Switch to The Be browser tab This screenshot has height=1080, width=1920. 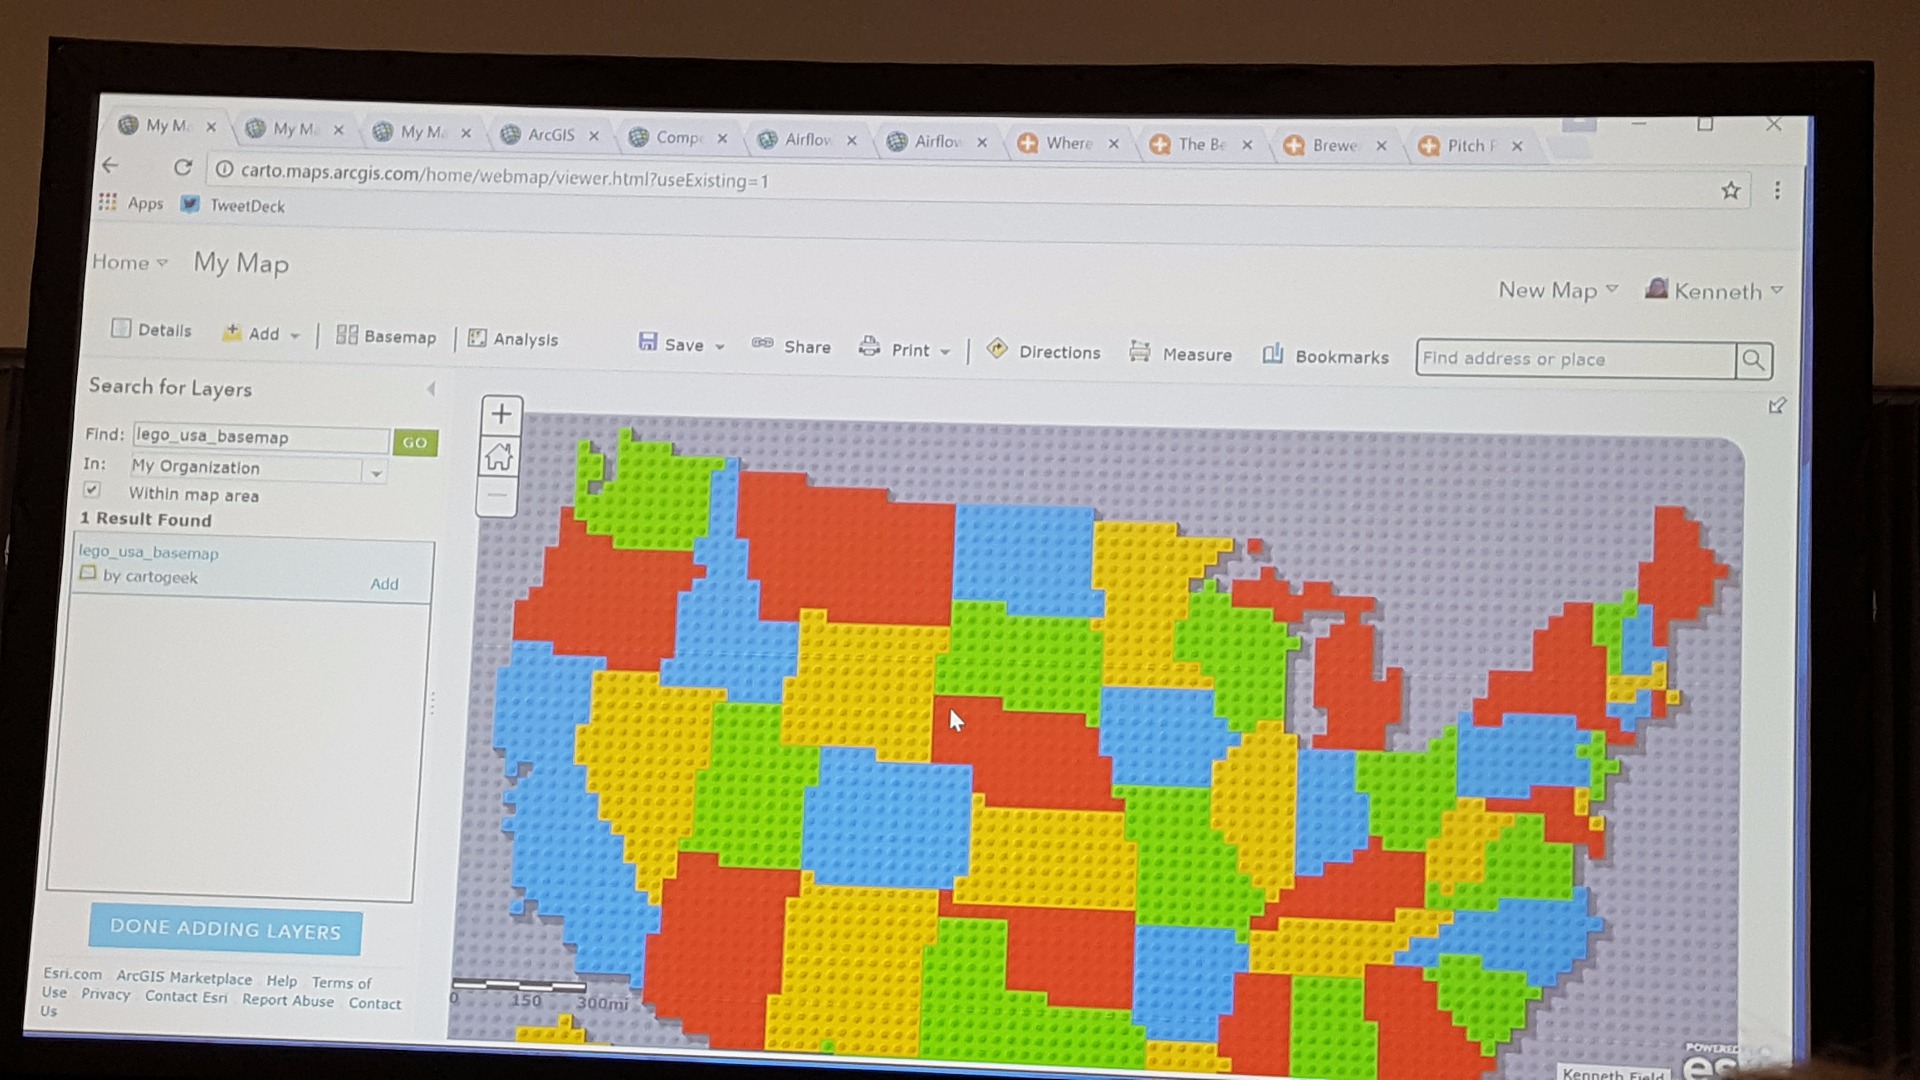pos(1200,144)
